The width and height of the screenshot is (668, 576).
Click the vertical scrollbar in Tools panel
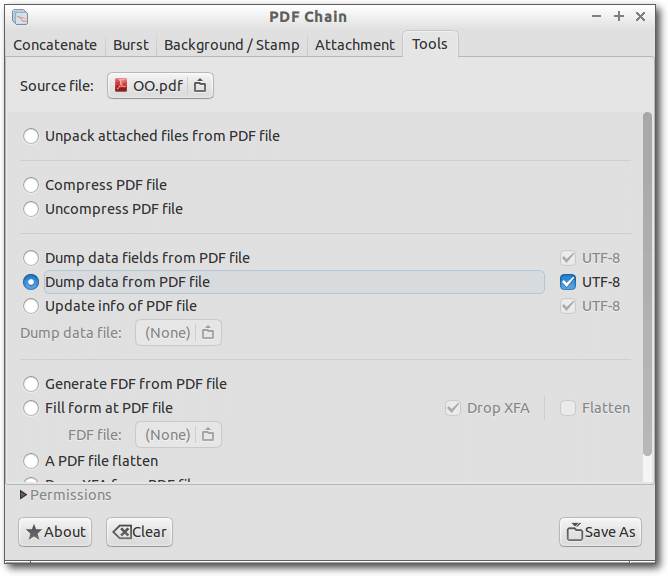pyautogui.click(x=647, y=284)
